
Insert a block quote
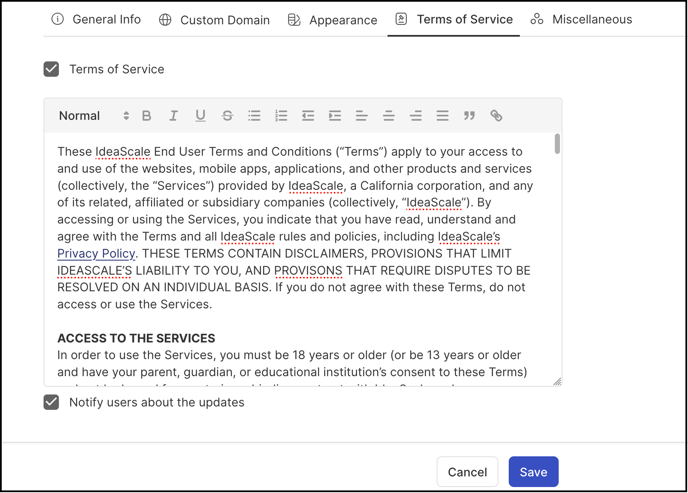click(x=469, y=116)
